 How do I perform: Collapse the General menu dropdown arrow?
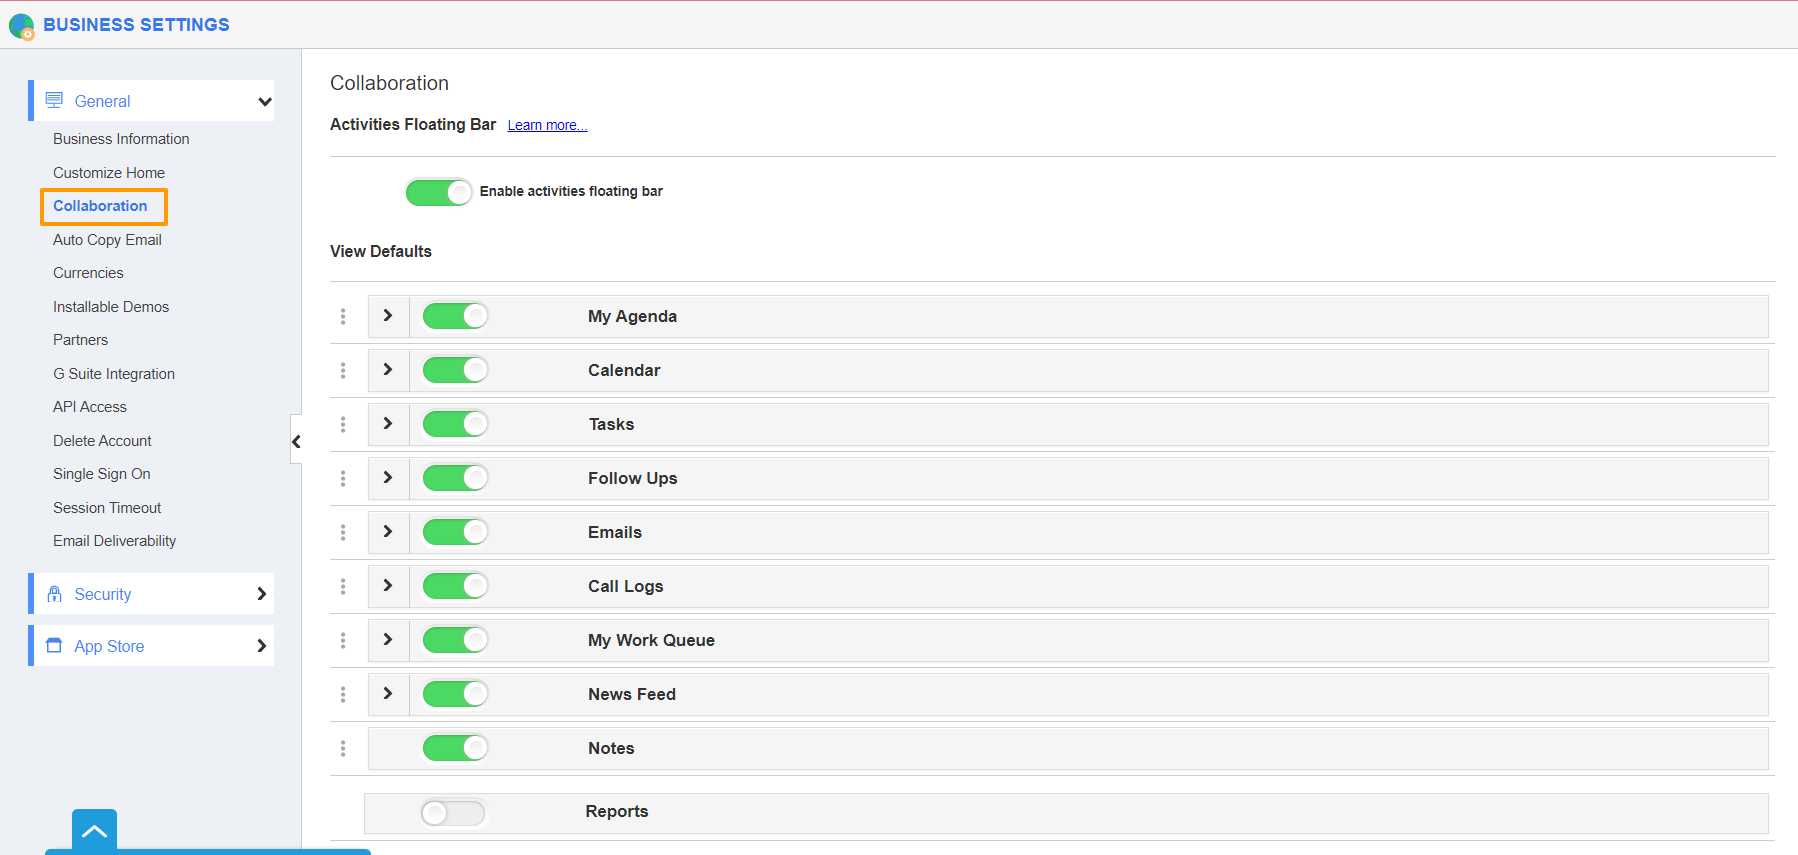[264, 101]
